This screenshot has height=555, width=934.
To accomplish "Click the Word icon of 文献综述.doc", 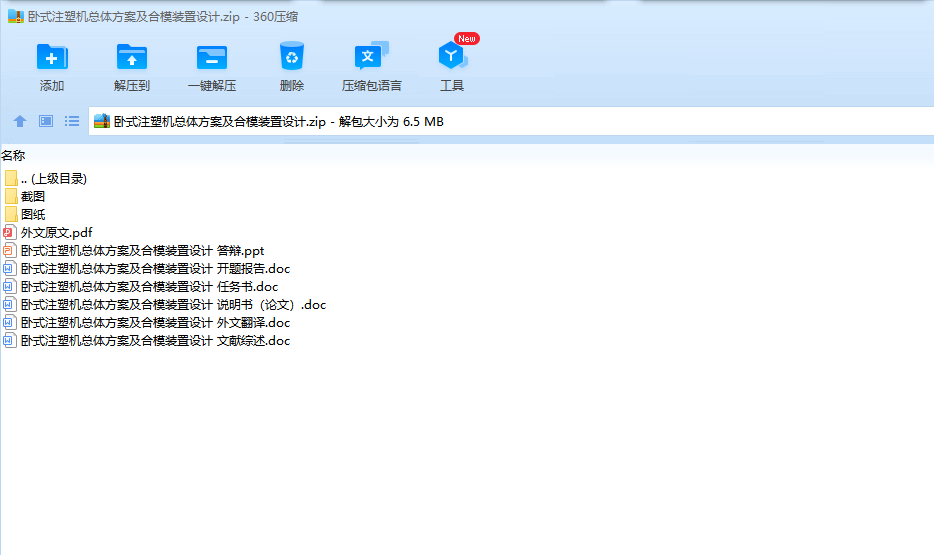I will [9, 341].
